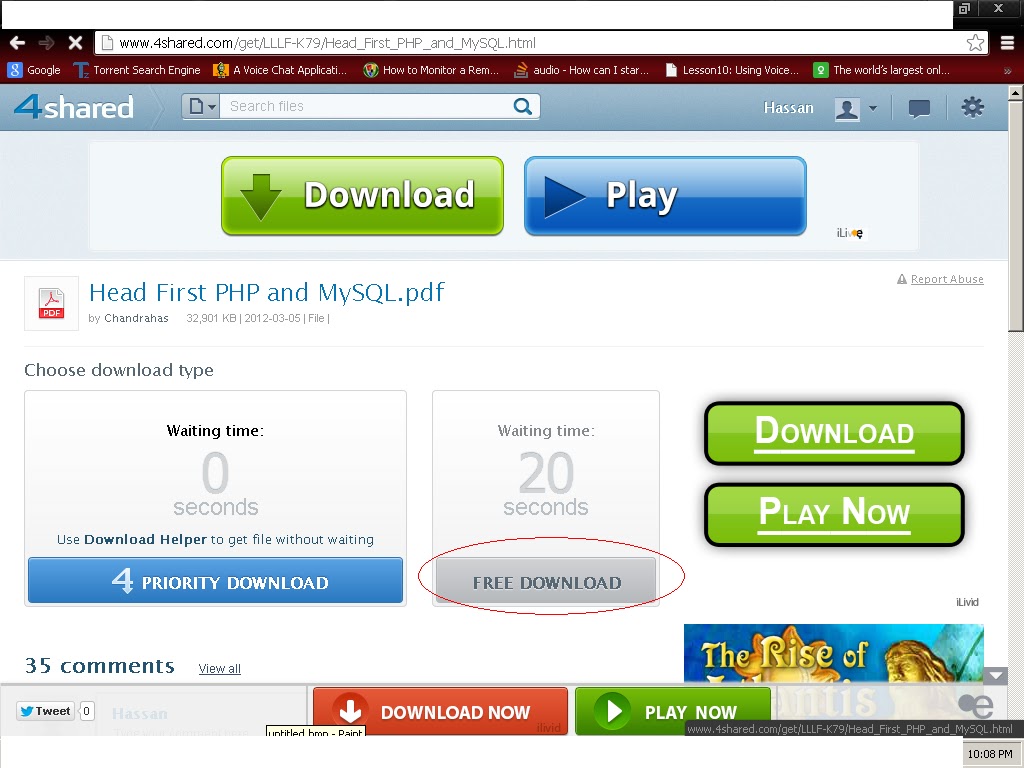Click the green PLAY NOW sidebar button

click(x=834, y=514)
